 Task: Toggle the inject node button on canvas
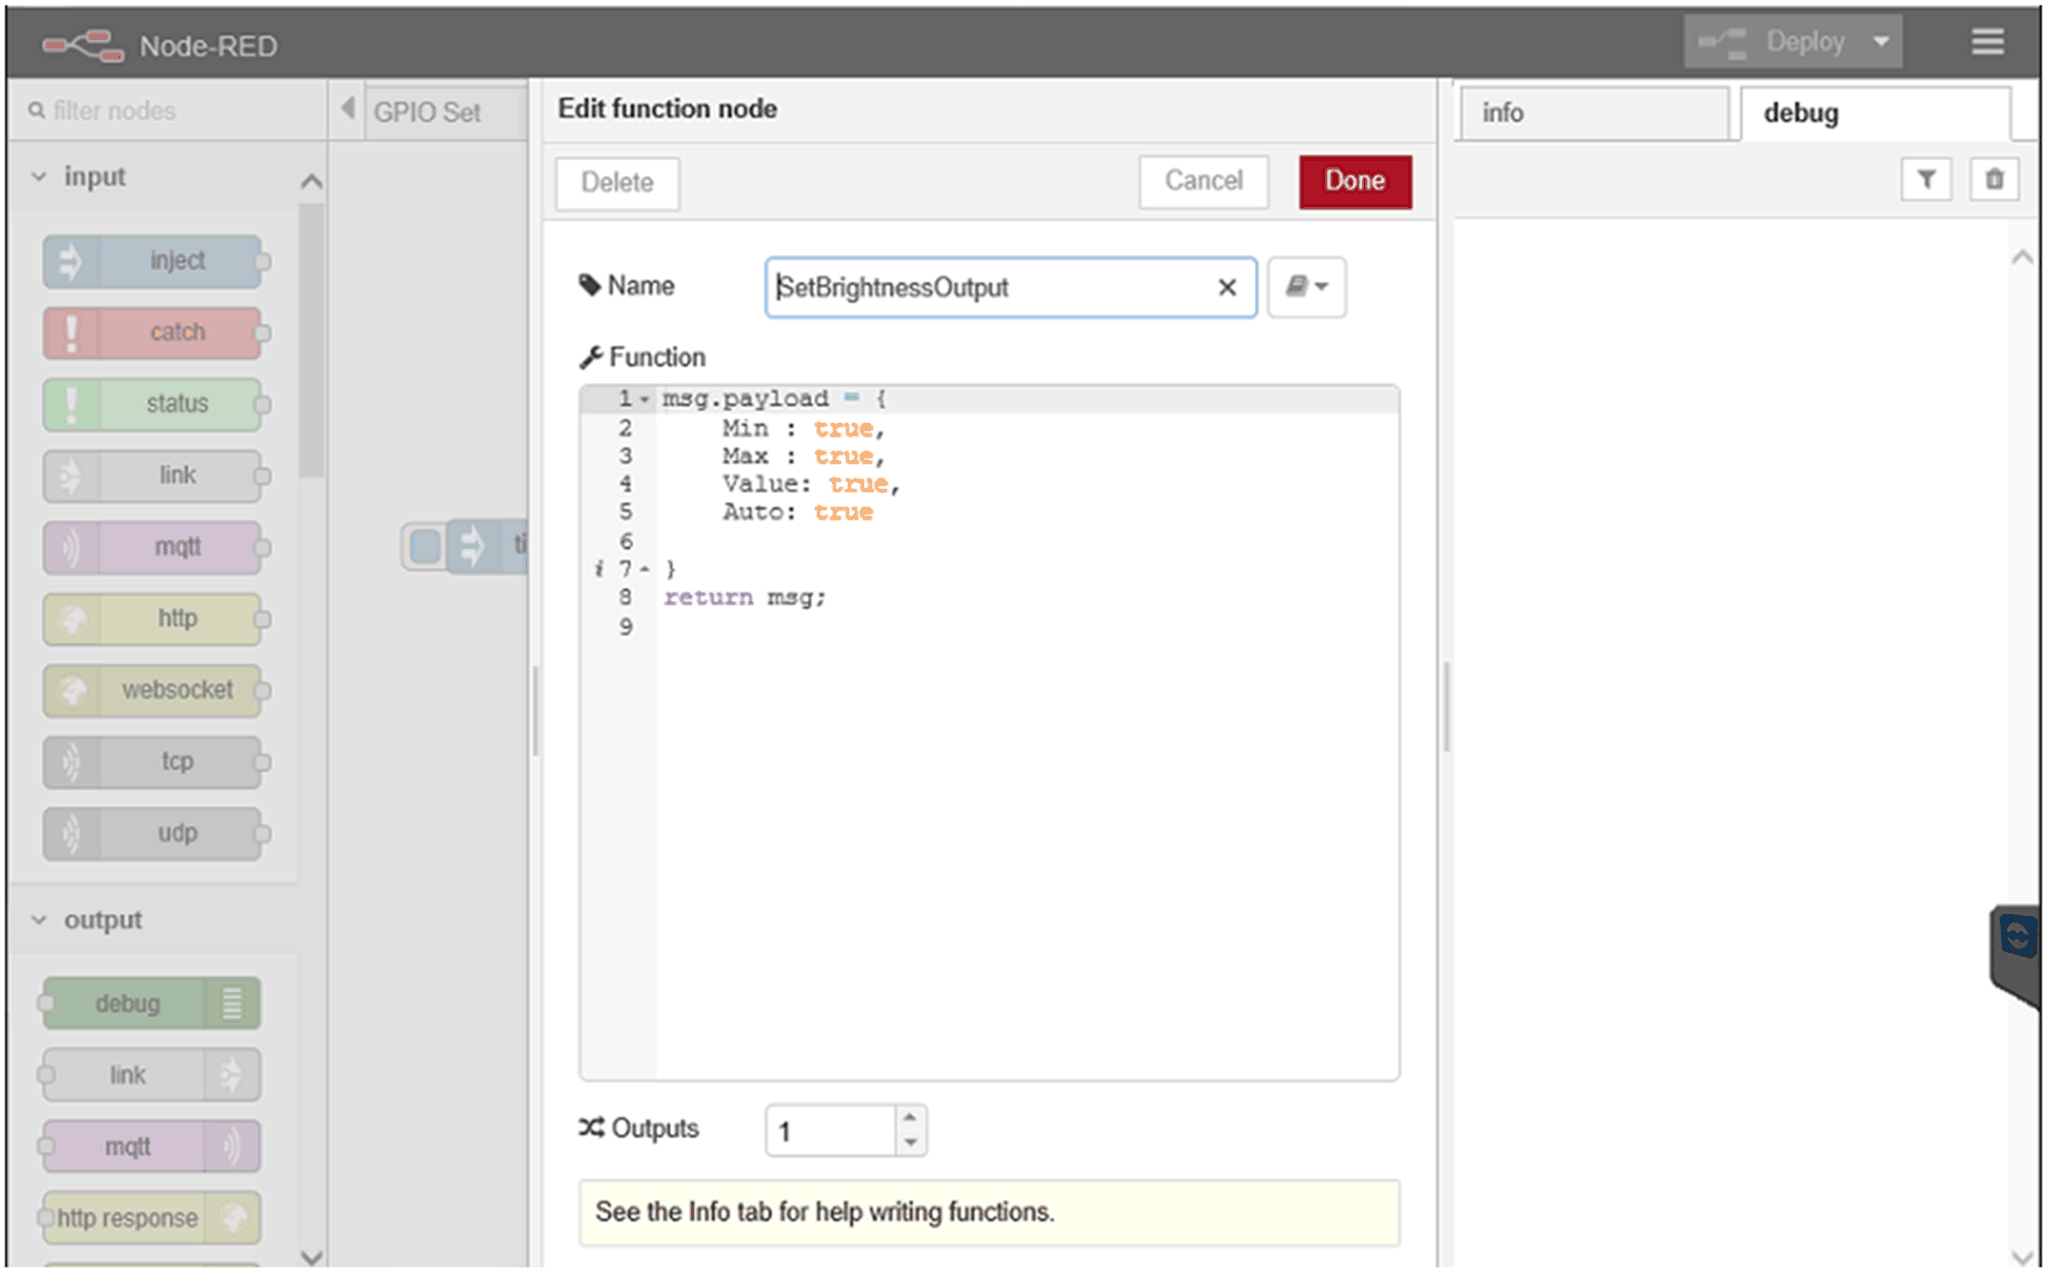tap(425, 546)
